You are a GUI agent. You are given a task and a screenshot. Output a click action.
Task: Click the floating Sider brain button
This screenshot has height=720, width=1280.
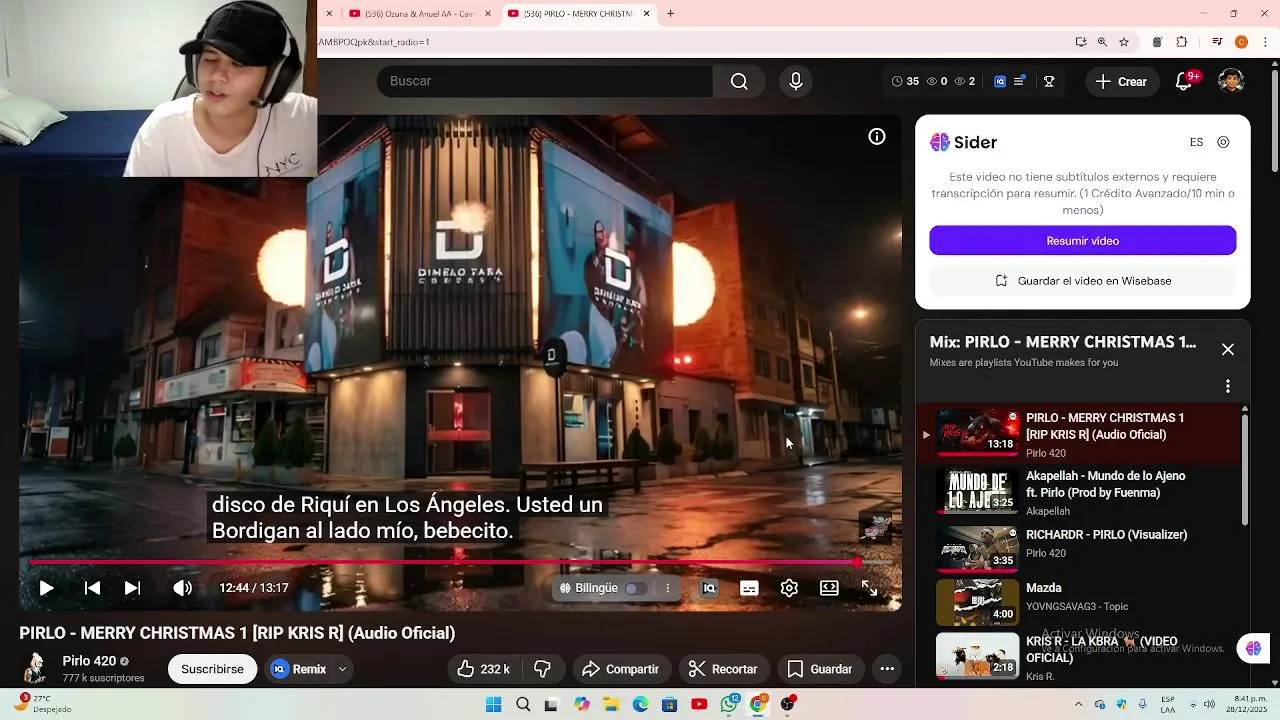point(1253,648)
